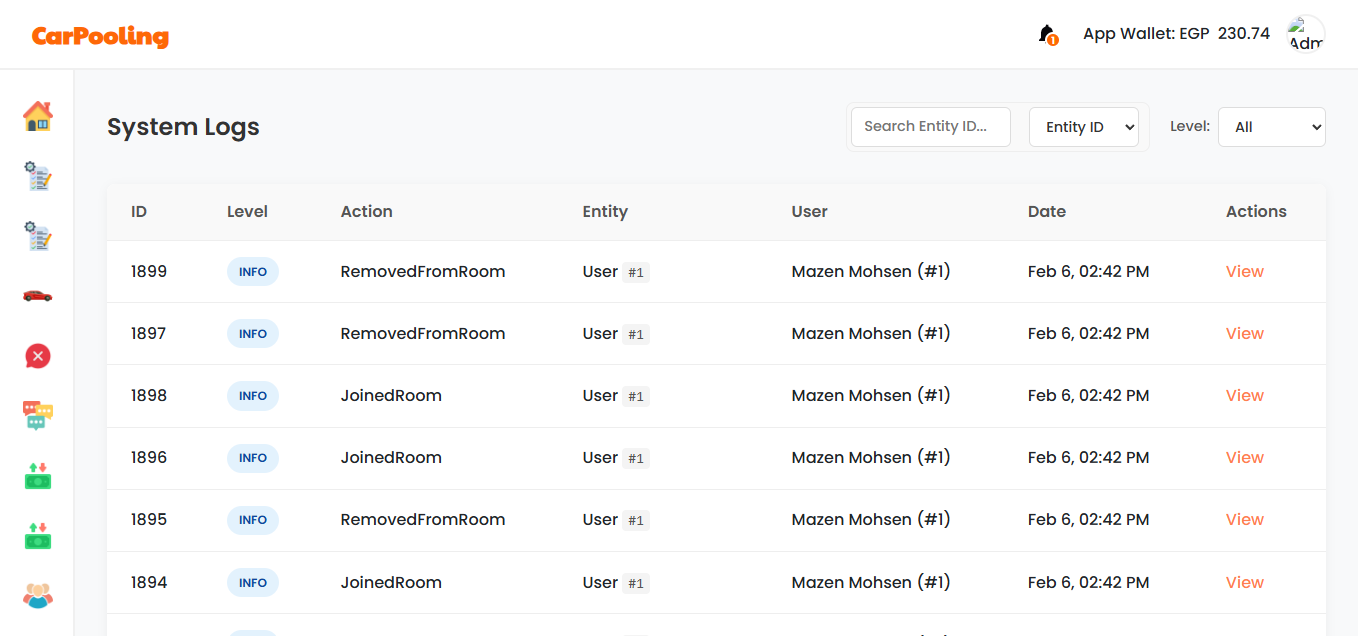Click the upper green money sidebar icon

pos(37,476)
